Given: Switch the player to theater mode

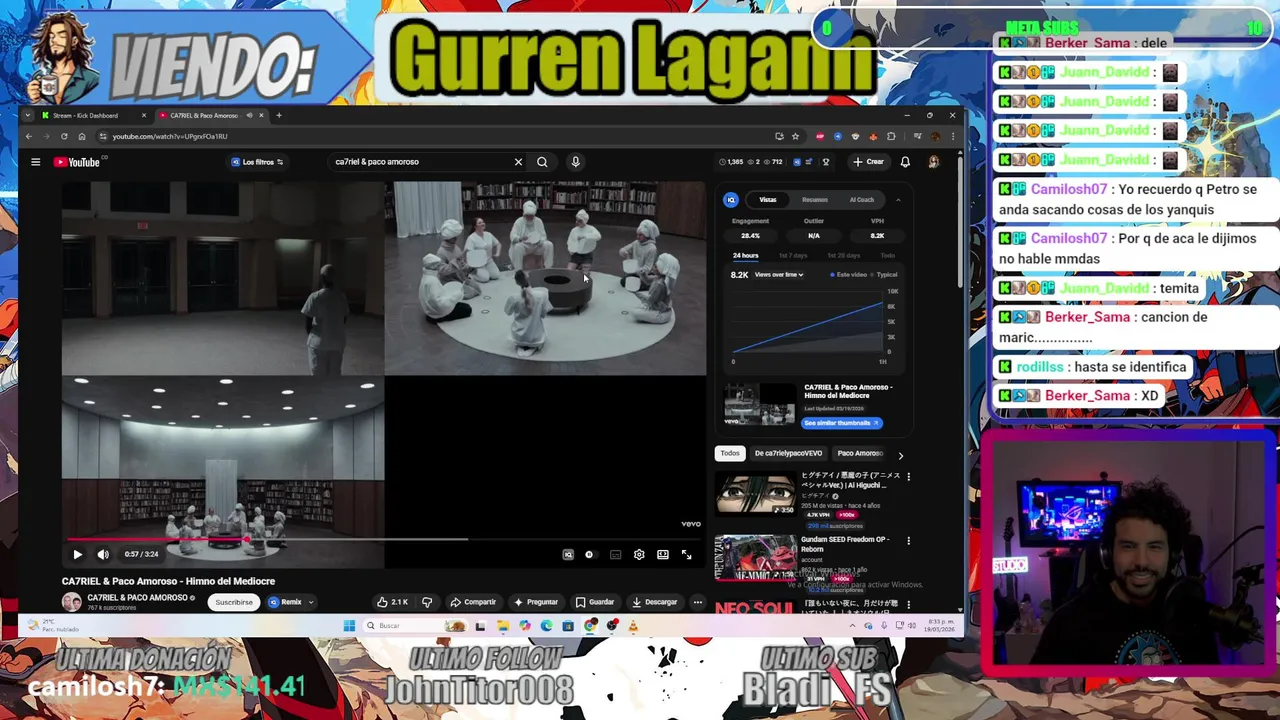Looking at the screenshot, I should point(663,555).
